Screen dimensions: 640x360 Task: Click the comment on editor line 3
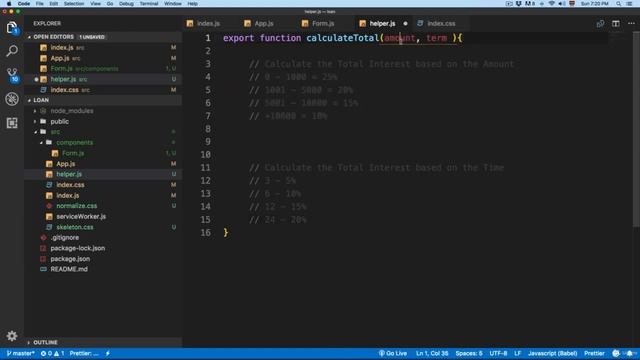coord(381,64)
